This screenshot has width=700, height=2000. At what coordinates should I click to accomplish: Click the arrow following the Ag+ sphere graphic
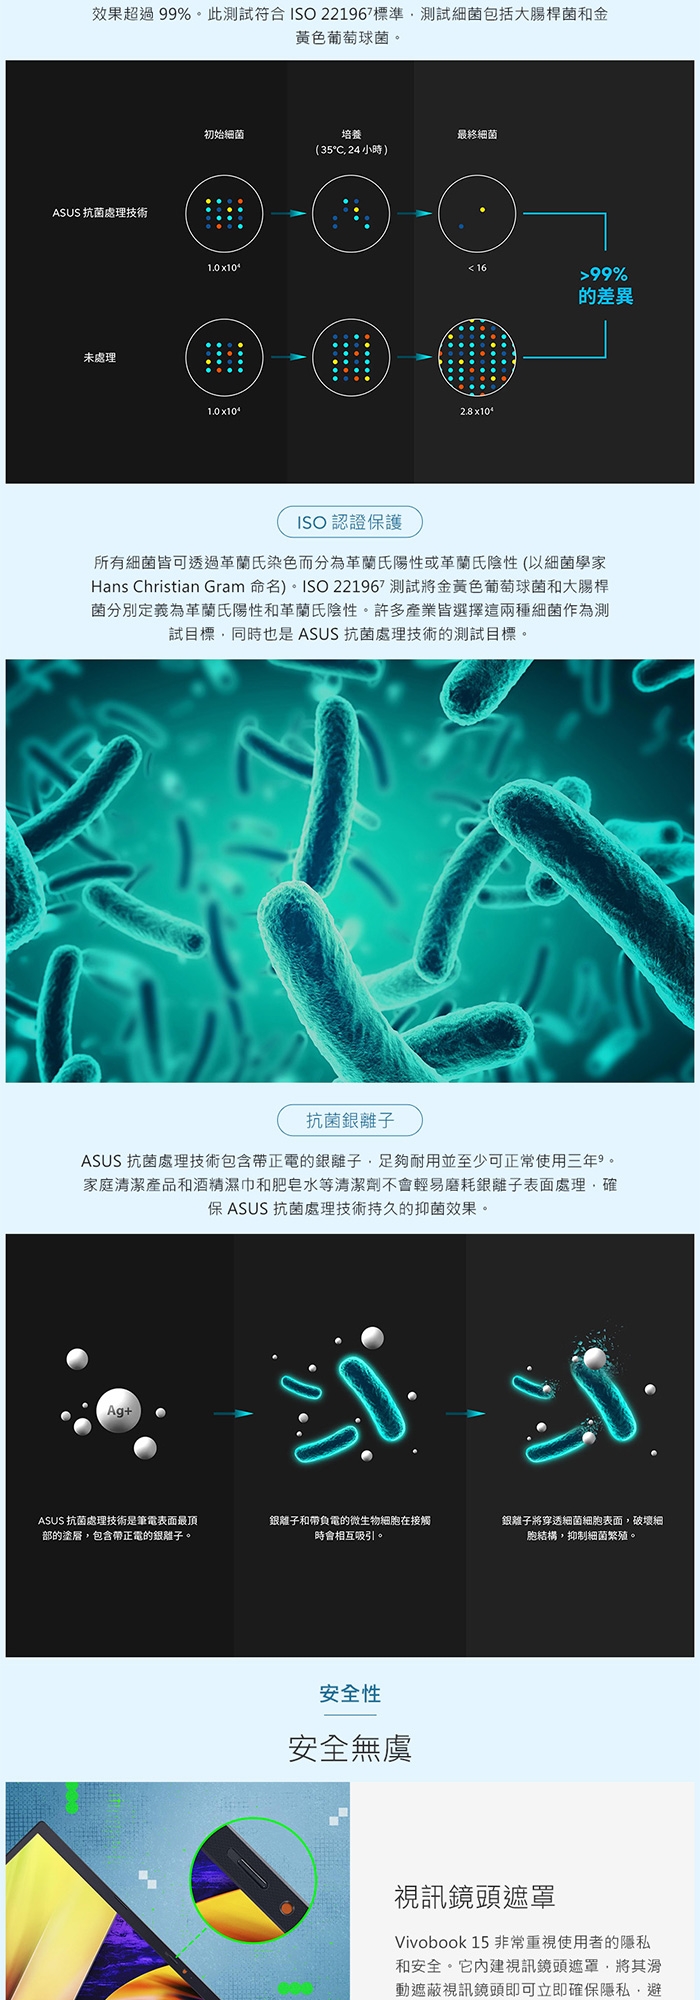pyautogui.click(x=233, y=1413)
